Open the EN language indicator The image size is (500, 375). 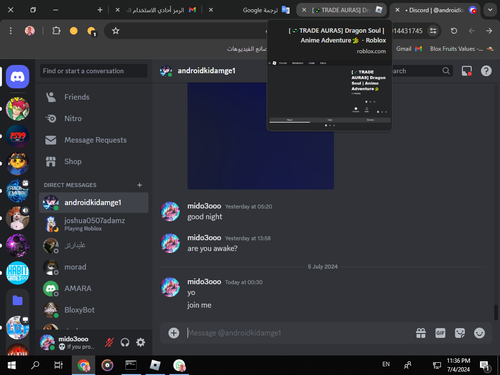(386, 364)
